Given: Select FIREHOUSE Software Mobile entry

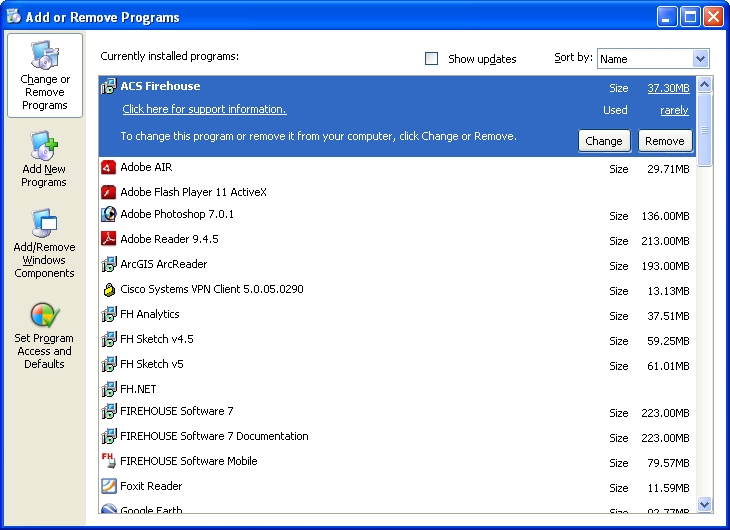Looking at the screenshot, I should point(397,462).
